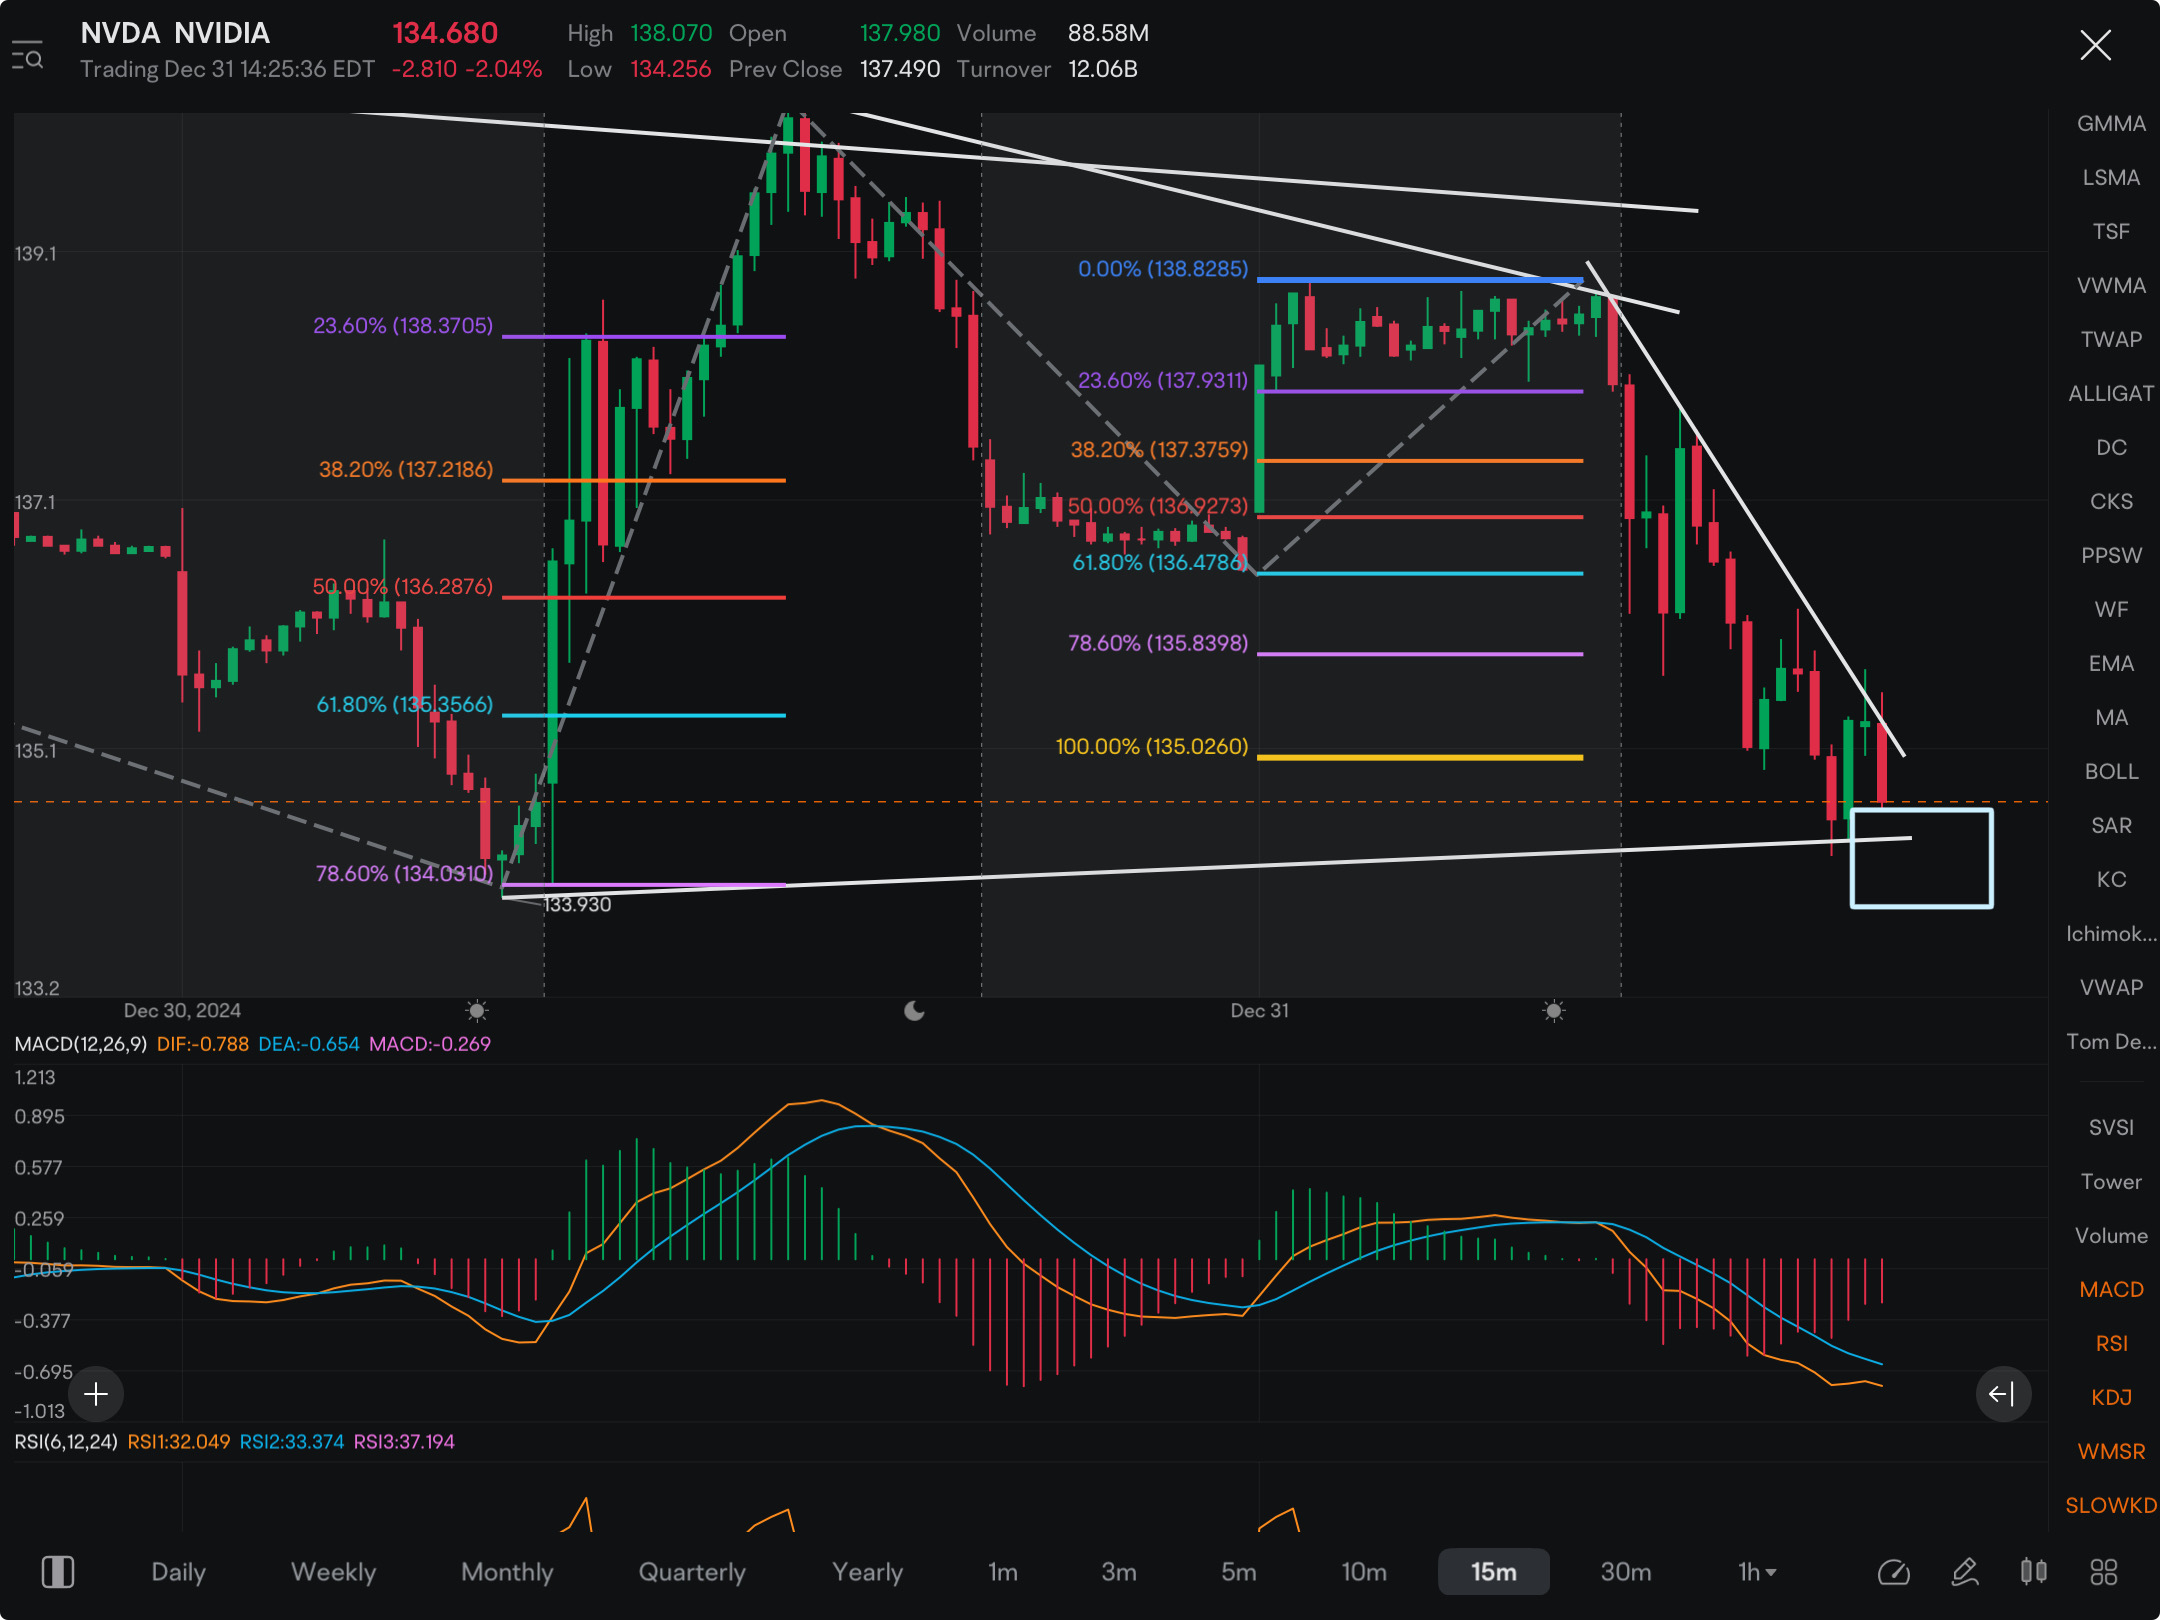Open the stock search menu icon

click(27, 55)
